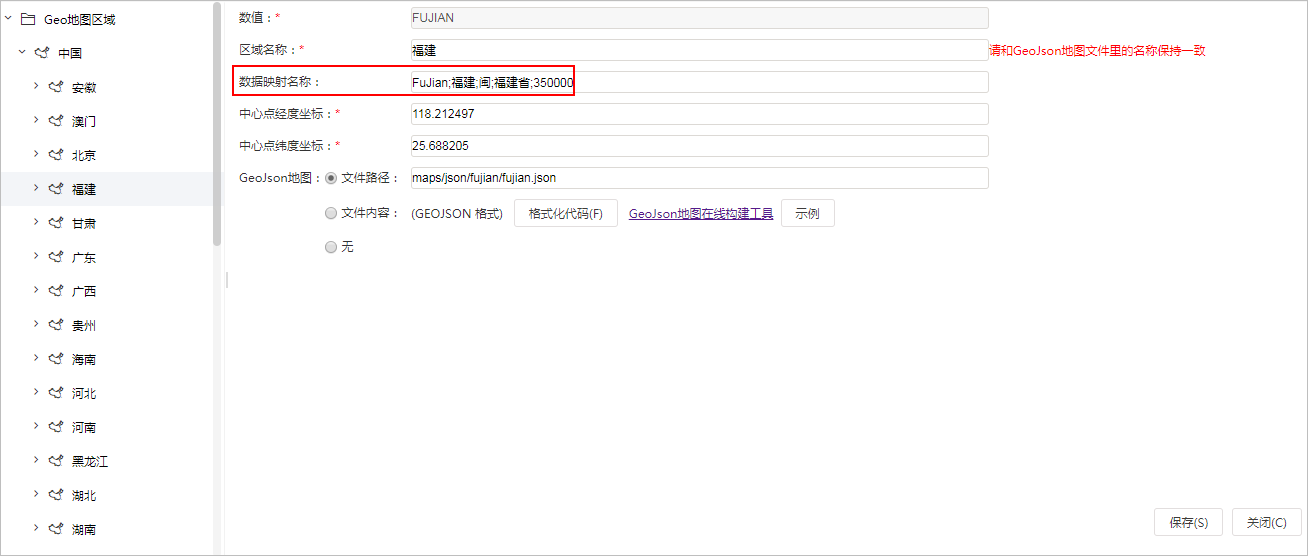Expand the 贵州 tree node
Image resolution: width=1308 pixels, height=556 pixels.
[36, 324]
